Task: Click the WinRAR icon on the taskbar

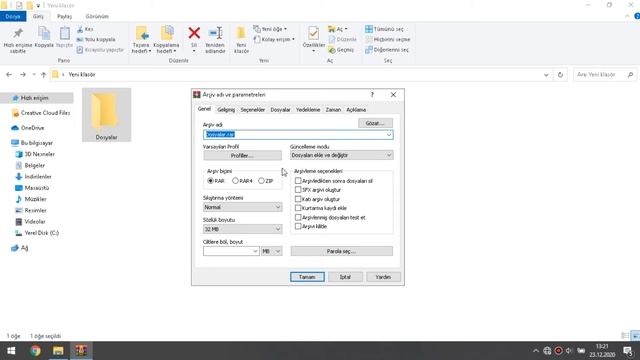Action: click(x=81, y=351)
